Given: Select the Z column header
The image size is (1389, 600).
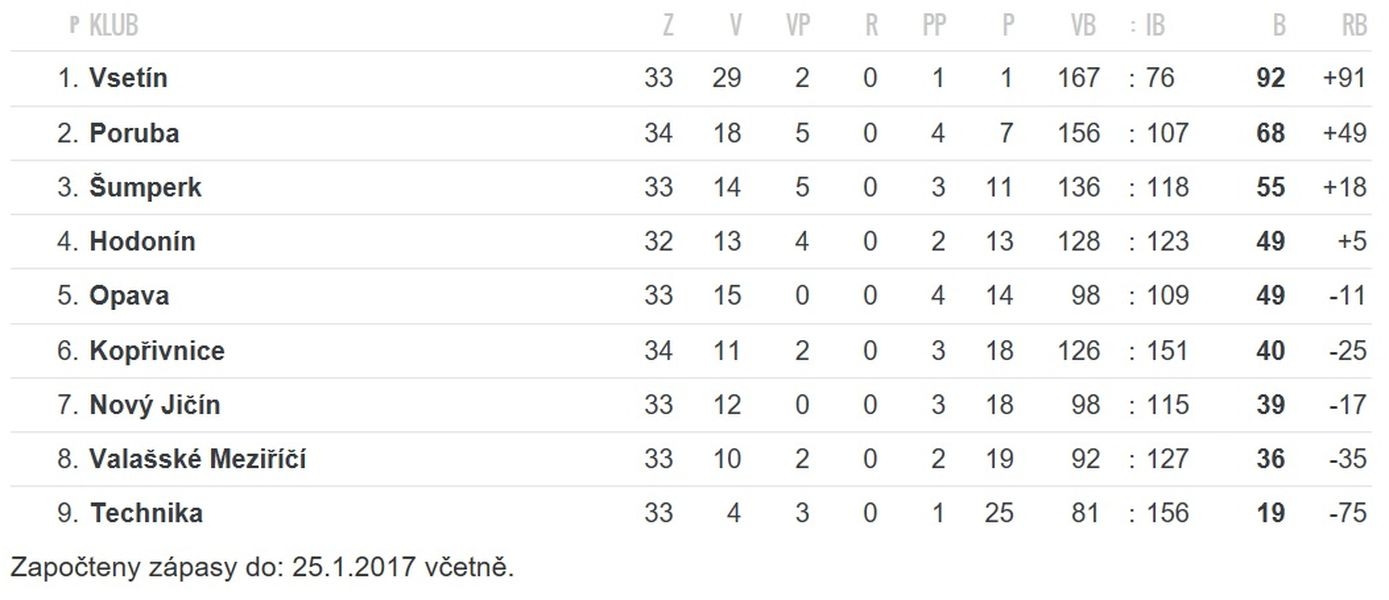Looking at the screenshot, I should (x=668, y=26).
